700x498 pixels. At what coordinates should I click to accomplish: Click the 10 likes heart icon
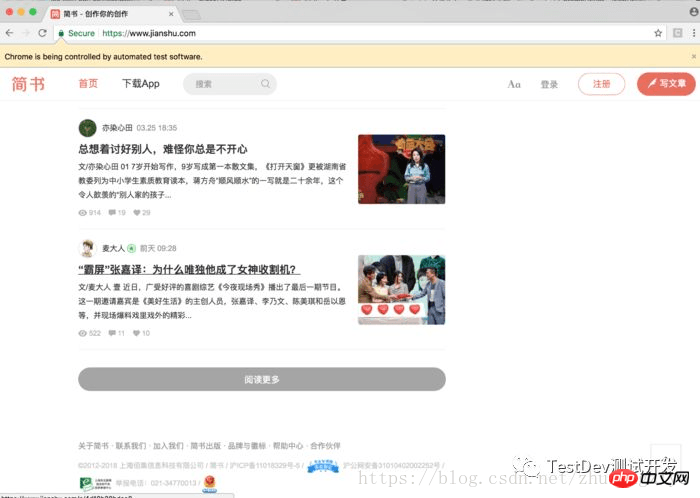[x=137, y=333]
